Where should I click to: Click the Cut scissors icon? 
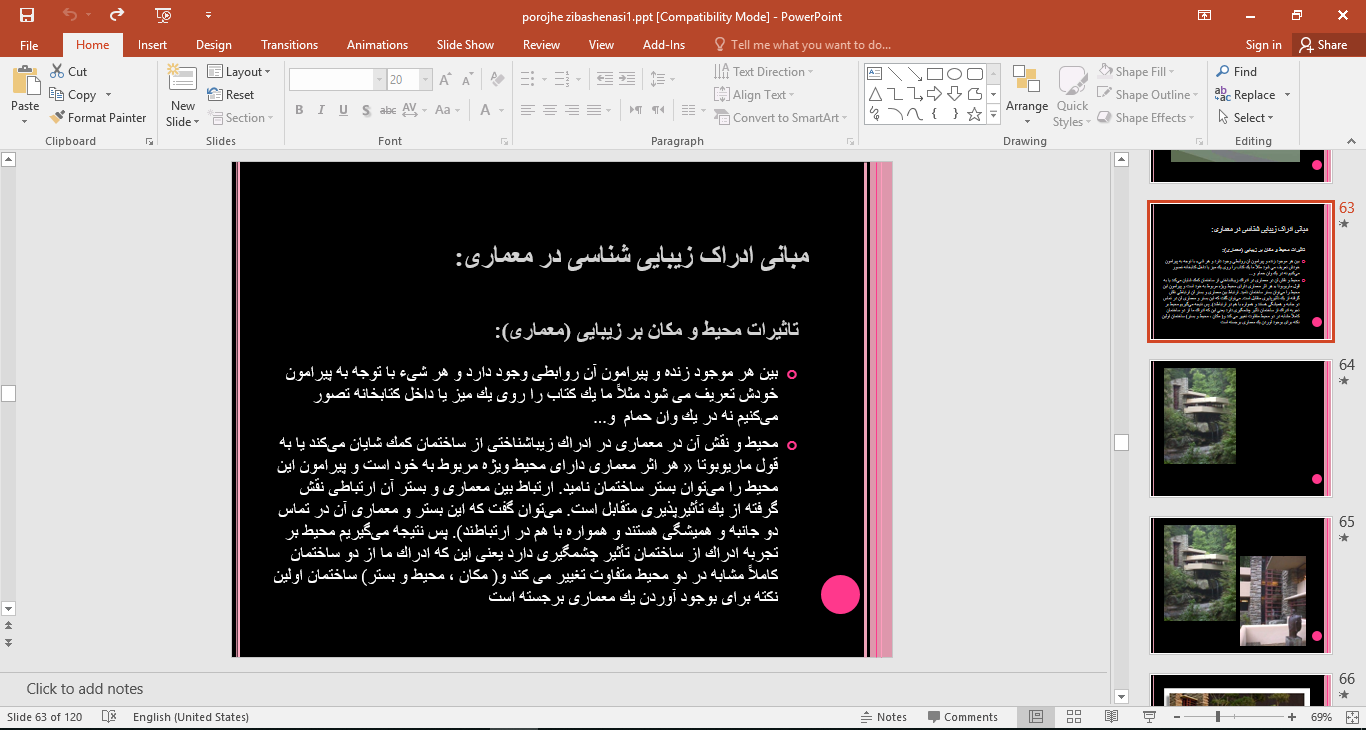tap(59, 71)
